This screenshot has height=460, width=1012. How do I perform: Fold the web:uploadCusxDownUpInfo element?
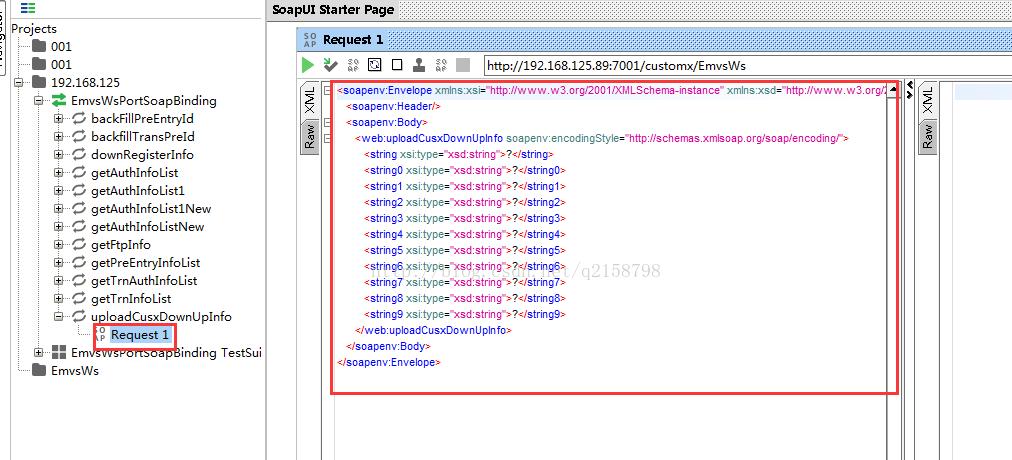click(x=327, y=138)
